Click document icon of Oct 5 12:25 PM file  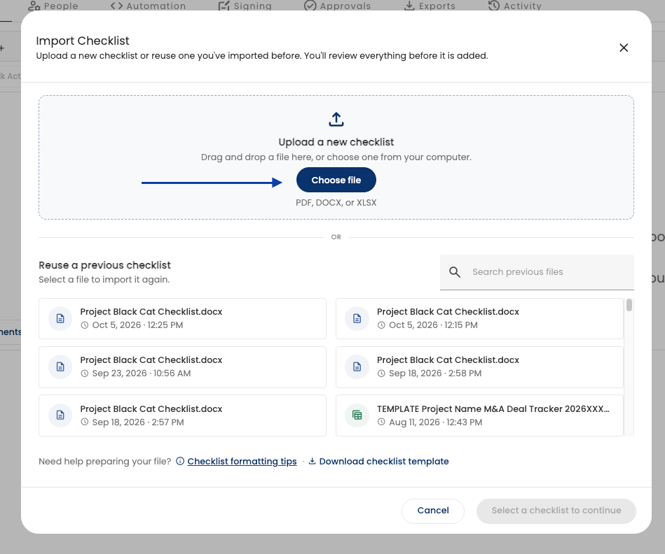[x=60, y=318]
